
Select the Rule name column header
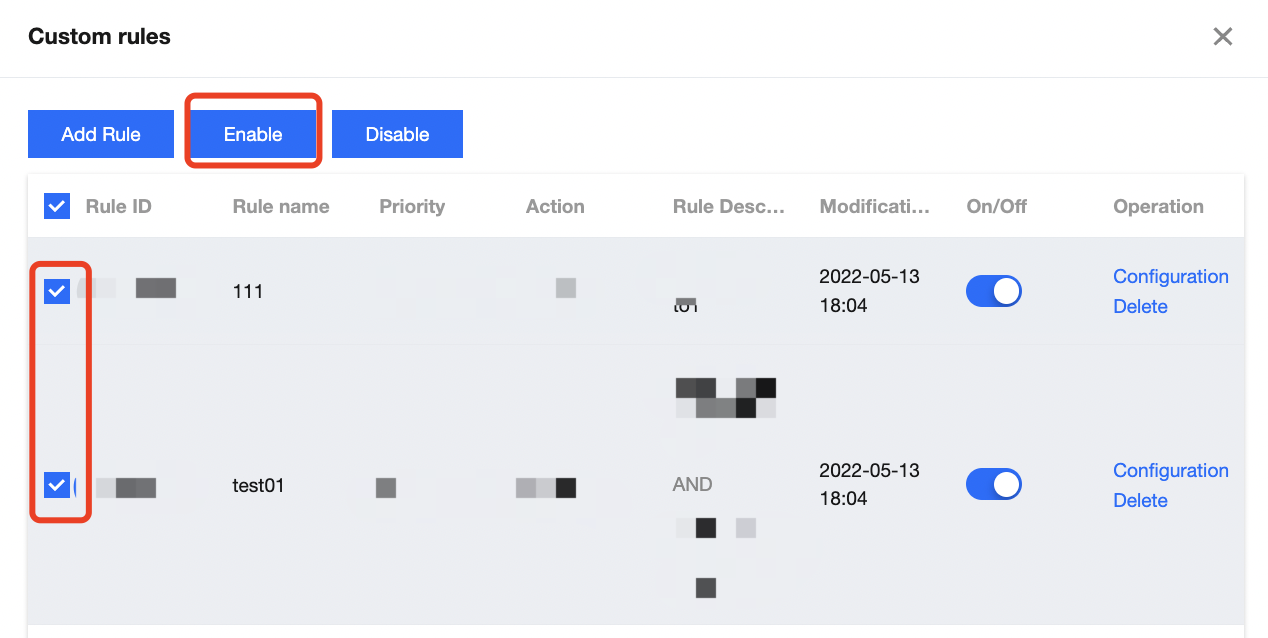281,207
